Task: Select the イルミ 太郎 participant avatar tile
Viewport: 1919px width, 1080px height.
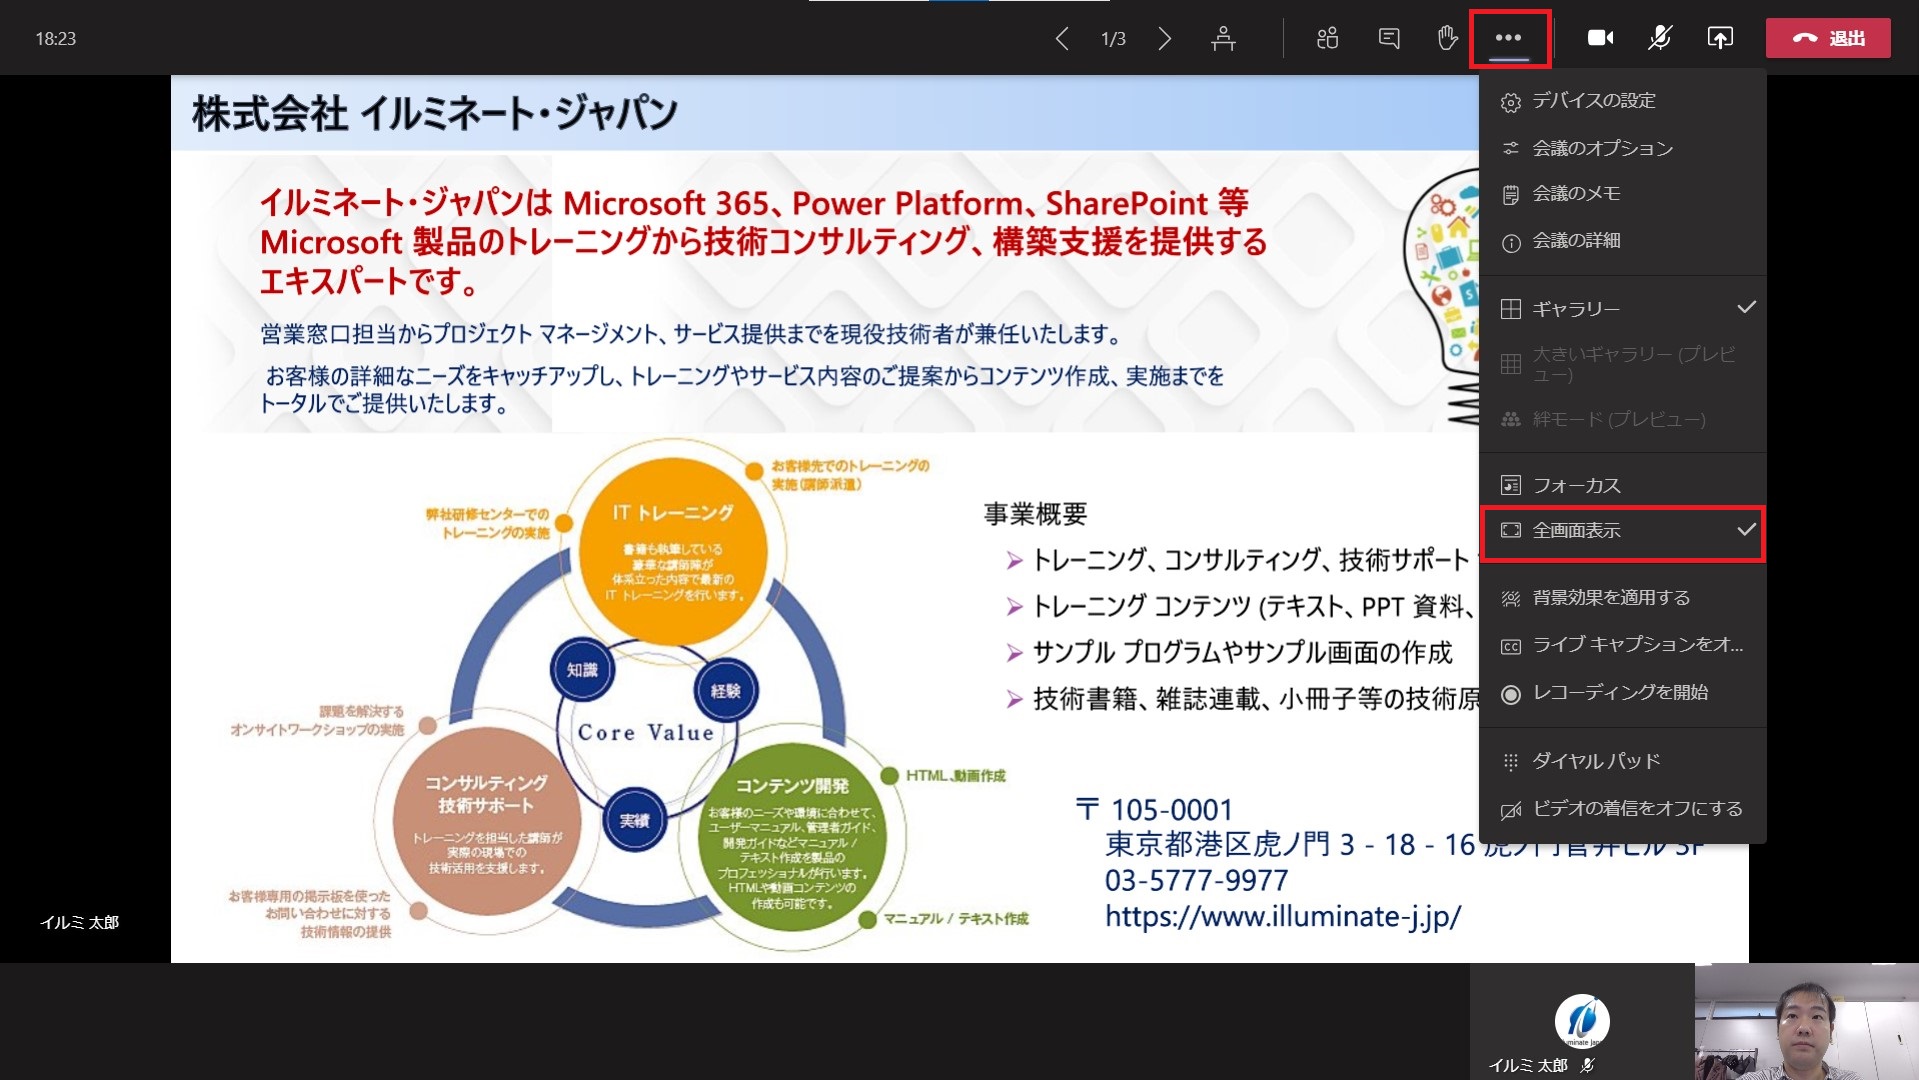Action: pos(1582,1022)
